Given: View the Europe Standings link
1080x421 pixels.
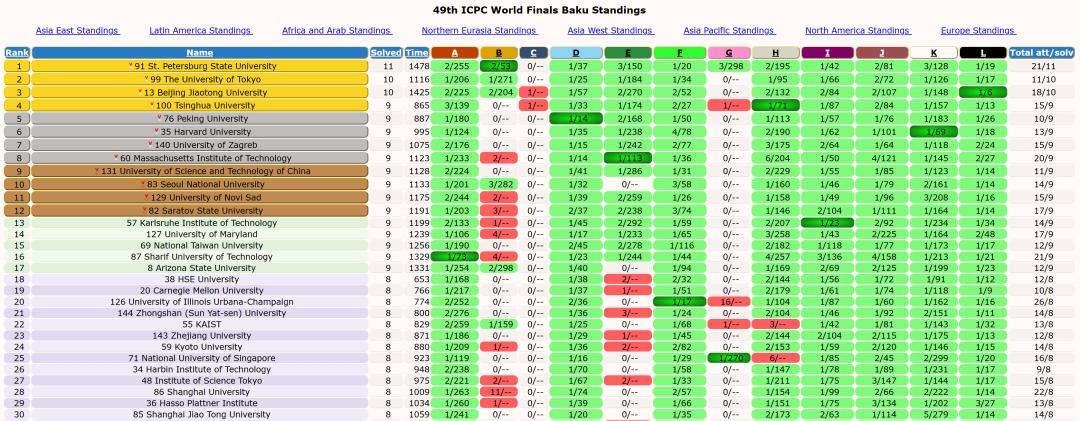Looking at the screenshot, I should pos(978,31).
